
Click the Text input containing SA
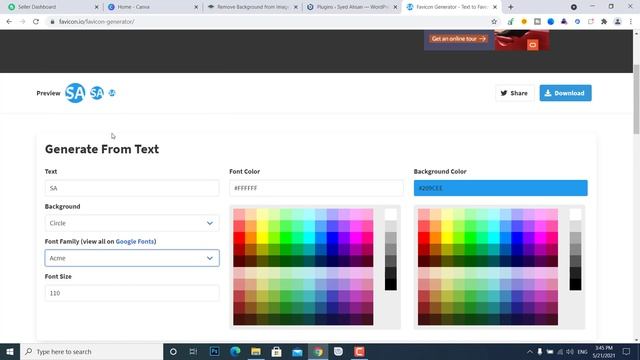132,188
